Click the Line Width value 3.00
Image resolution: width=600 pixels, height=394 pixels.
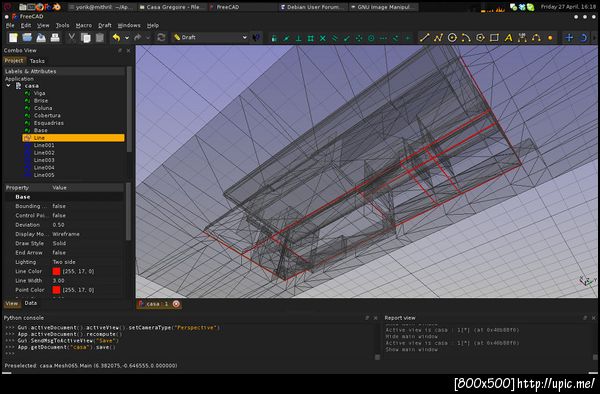pos(58,280)
